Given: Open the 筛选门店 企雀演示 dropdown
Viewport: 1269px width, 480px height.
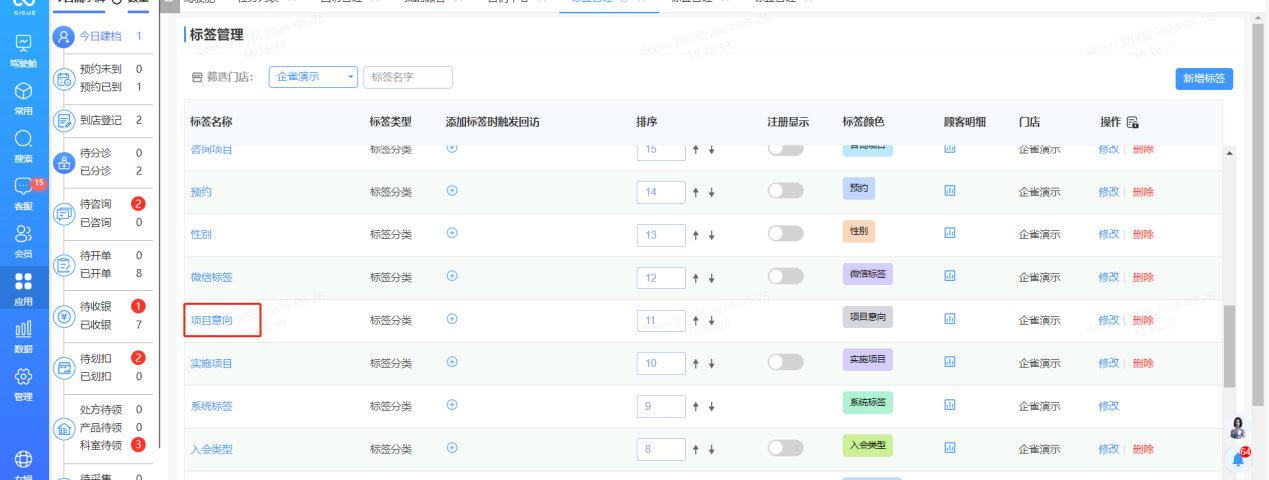Looking at the screenshot, I should (313, 77).
